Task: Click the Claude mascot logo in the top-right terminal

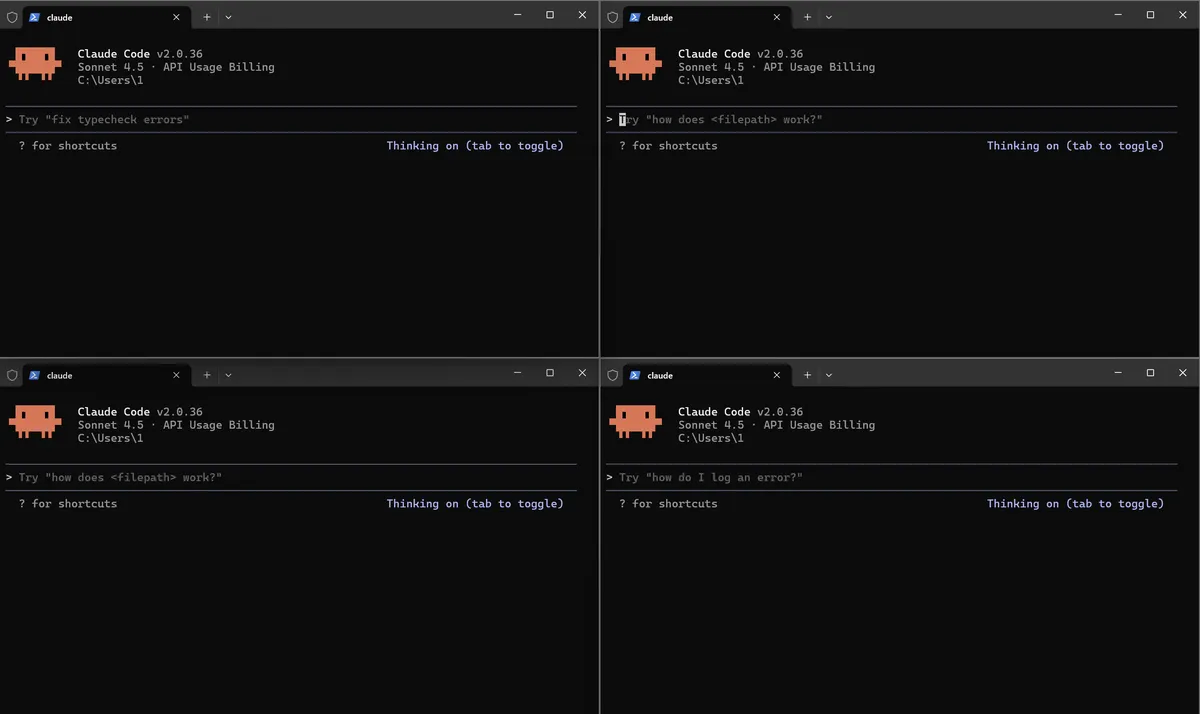Action: [635, 63]
